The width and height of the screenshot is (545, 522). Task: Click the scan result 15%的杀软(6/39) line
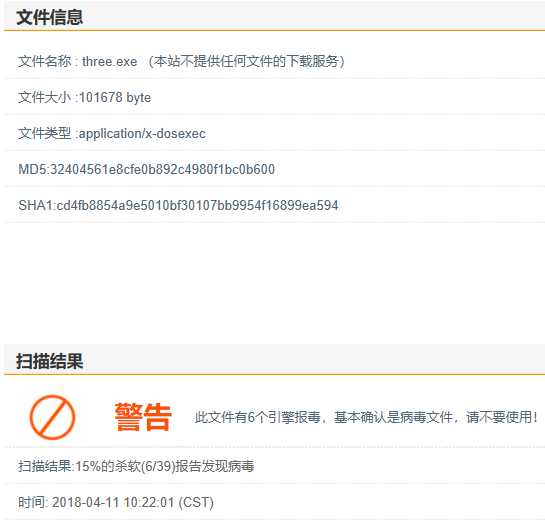click(x=136, y=466)
